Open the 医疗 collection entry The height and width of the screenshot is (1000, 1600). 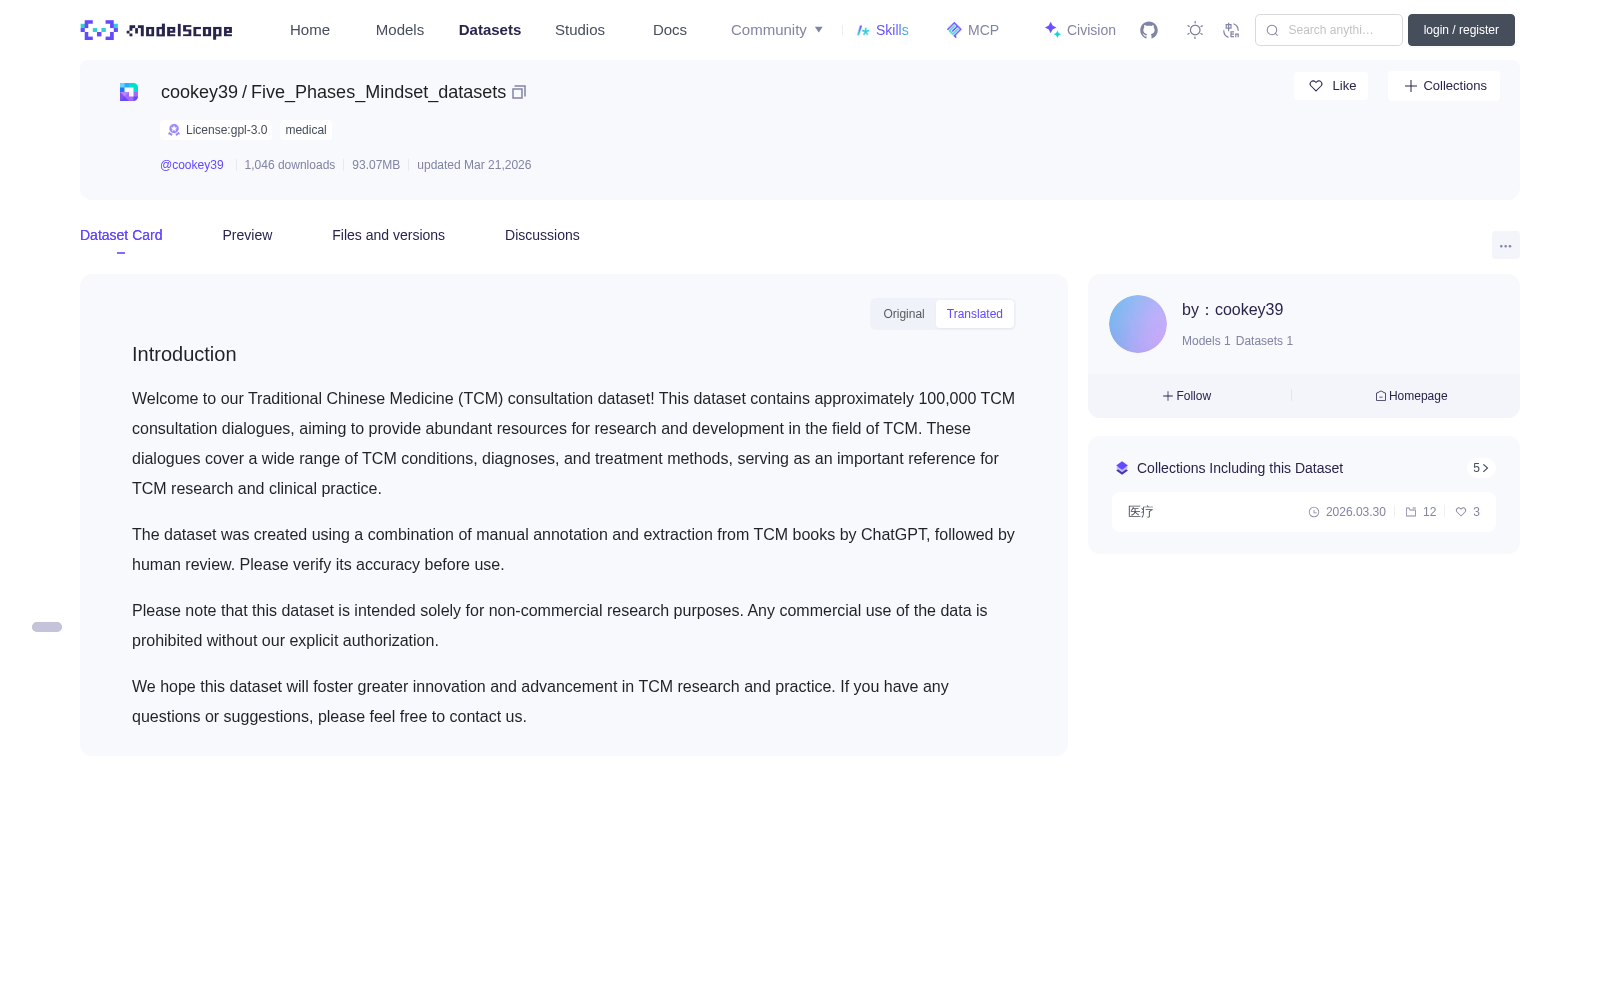(1304, 512)
